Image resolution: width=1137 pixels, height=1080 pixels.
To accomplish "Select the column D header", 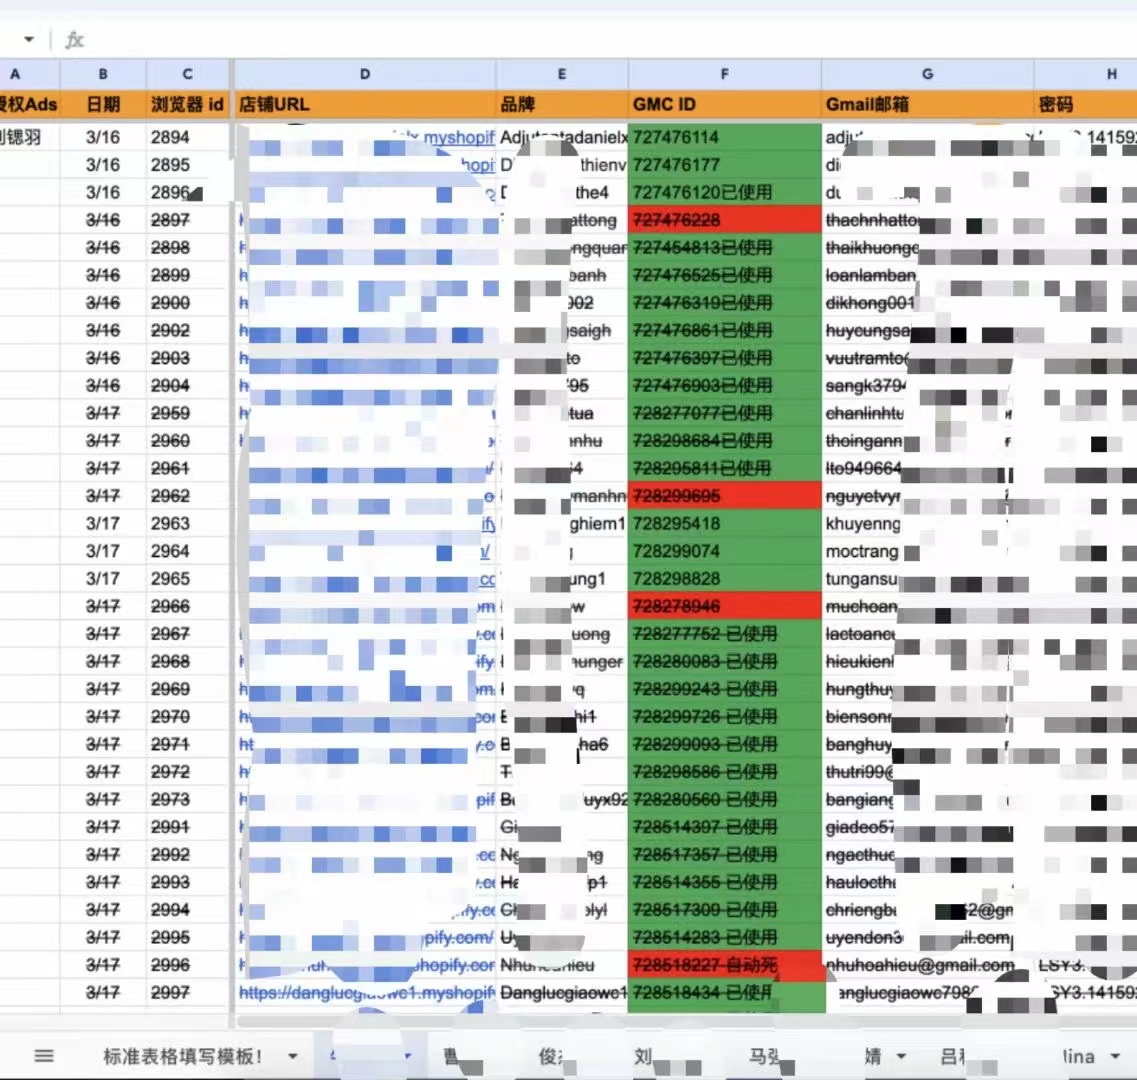I will pos(364,74).
